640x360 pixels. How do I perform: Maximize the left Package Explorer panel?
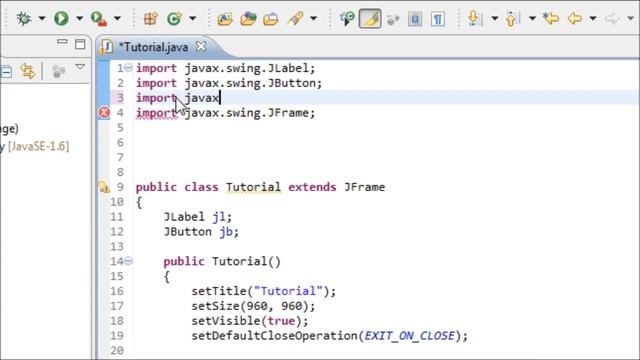80,44
